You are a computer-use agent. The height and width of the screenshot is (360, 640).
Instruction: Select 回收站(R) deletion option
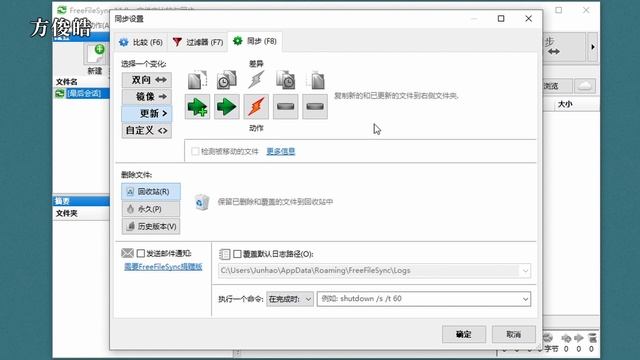tap(151, 191)
